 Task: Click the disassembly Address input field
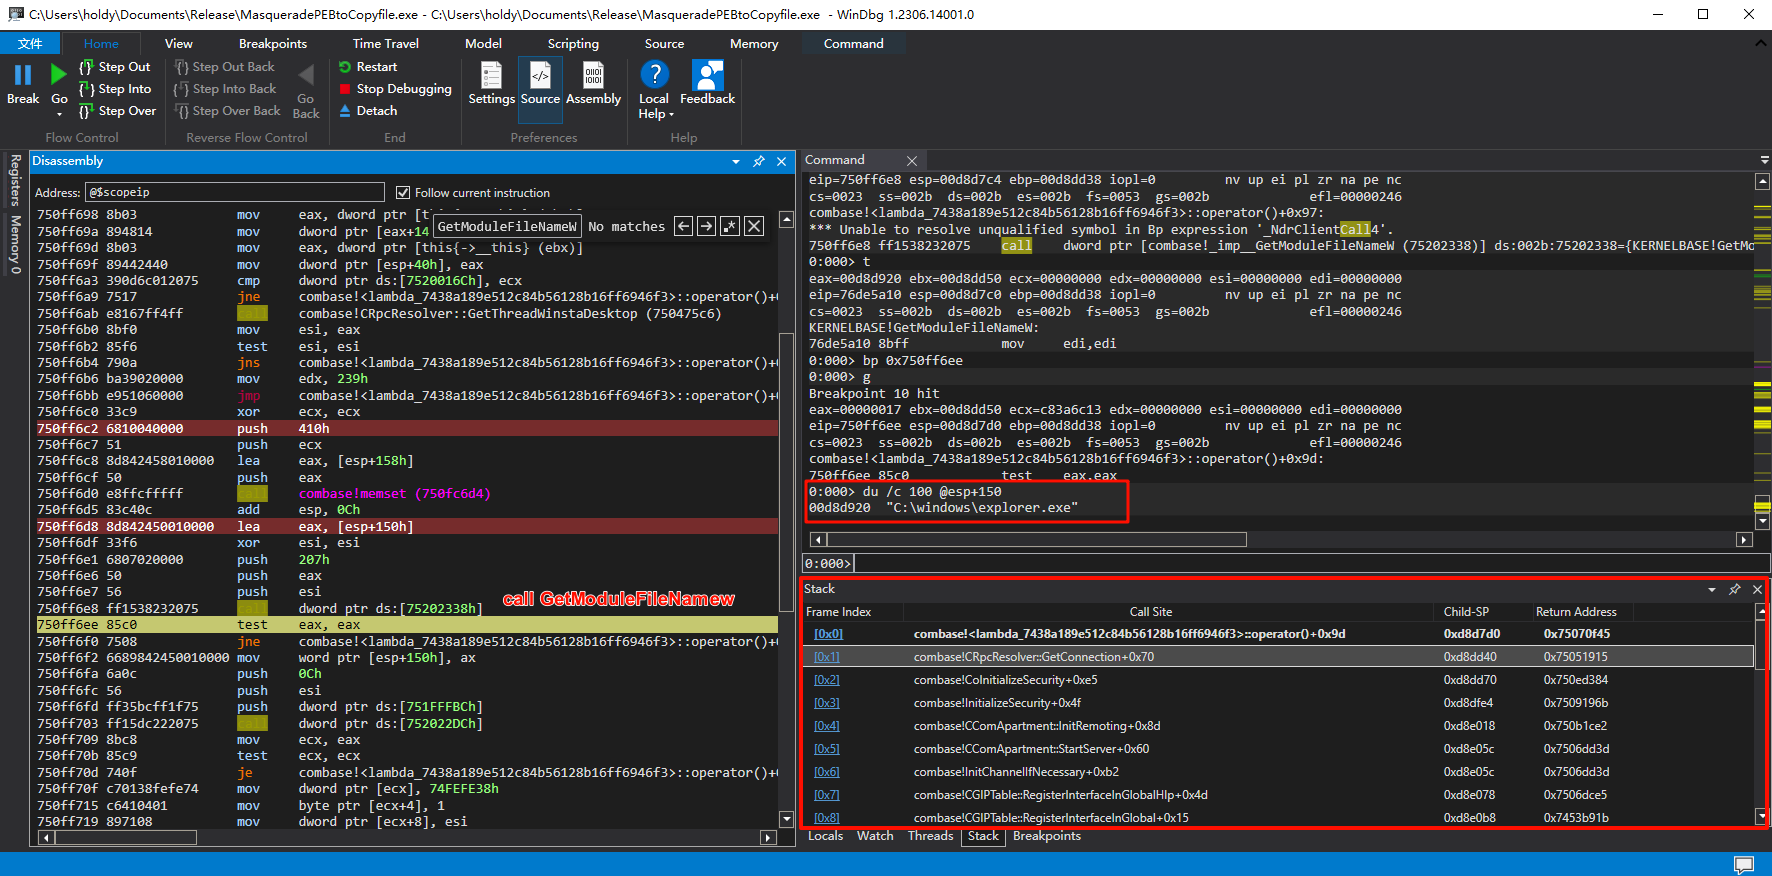tap(235, 192)
